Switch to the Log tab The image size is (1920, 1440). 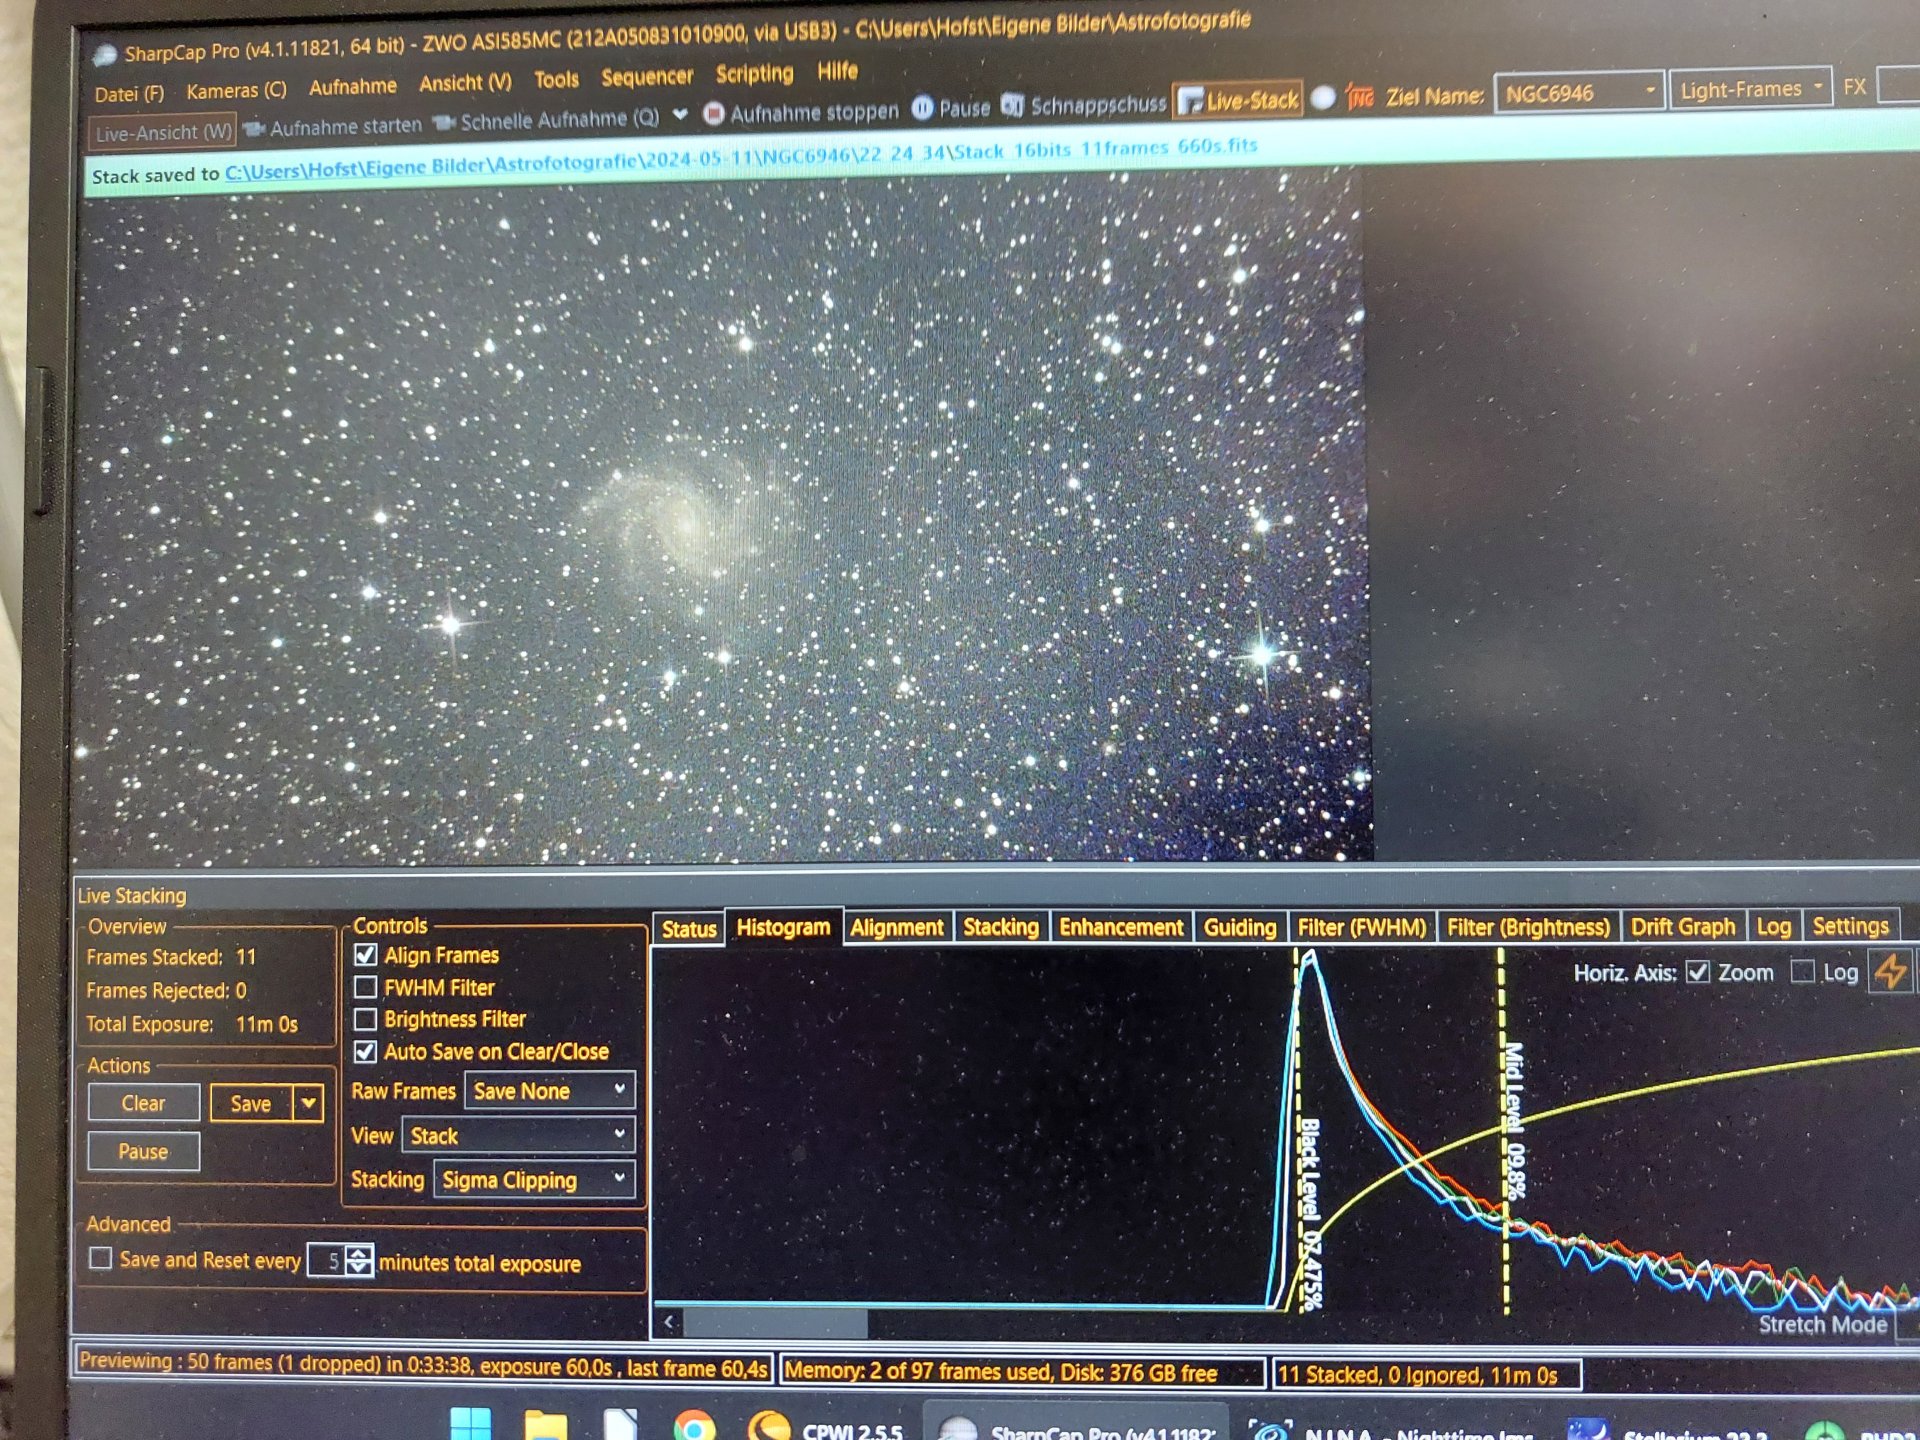coord(1773,926)
